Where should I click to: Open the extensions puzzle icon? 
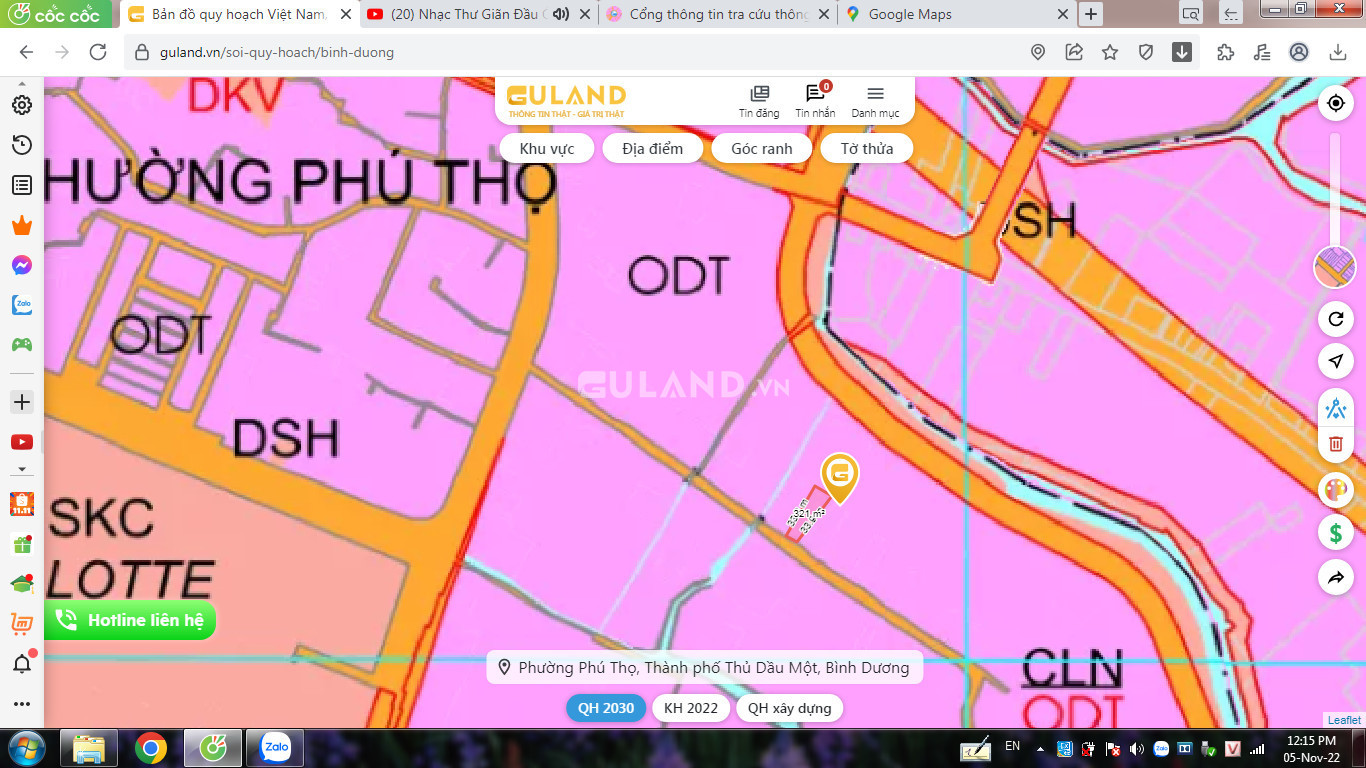1226,52
